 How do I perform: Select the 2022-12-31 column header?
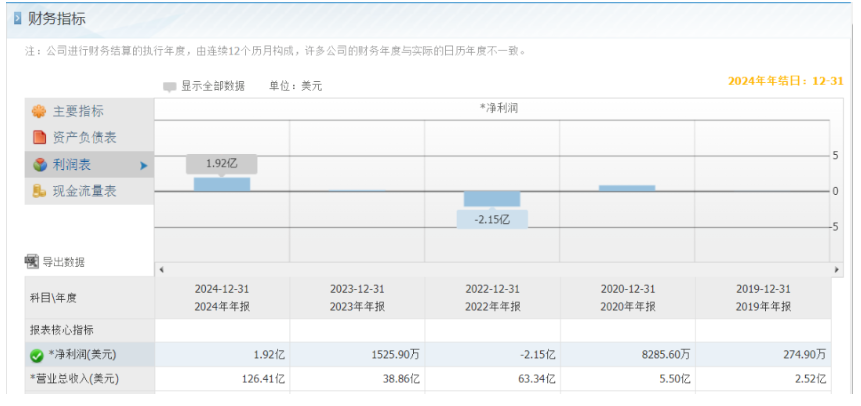click(x=493, y=298)
